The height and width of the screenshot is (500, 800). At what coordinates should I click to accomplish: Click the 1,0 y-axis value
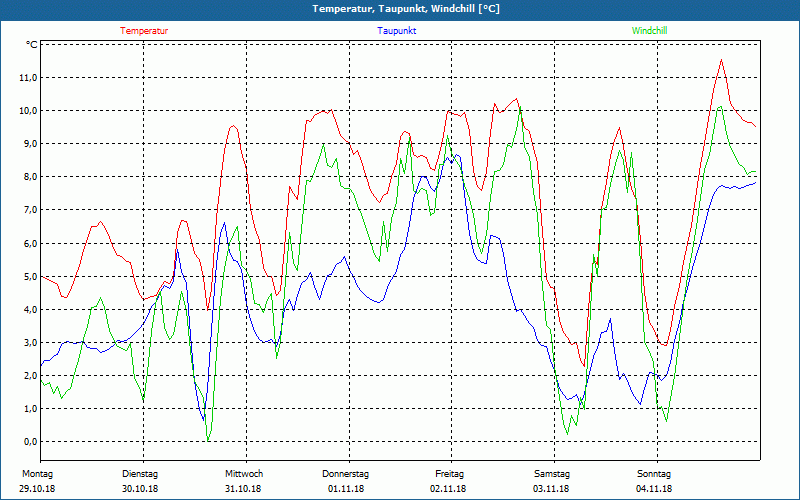tap(31, 409)
